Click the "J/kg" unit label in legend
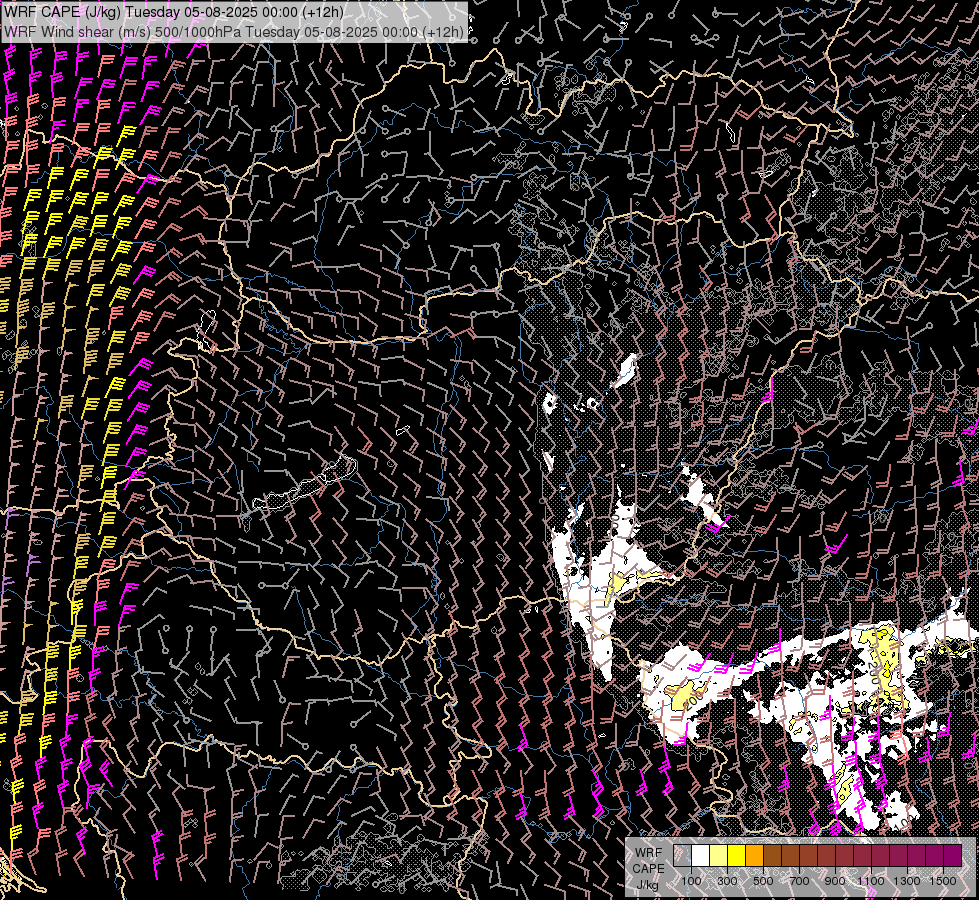The width and height of the screenshot is (979, 900). [647, 885]
